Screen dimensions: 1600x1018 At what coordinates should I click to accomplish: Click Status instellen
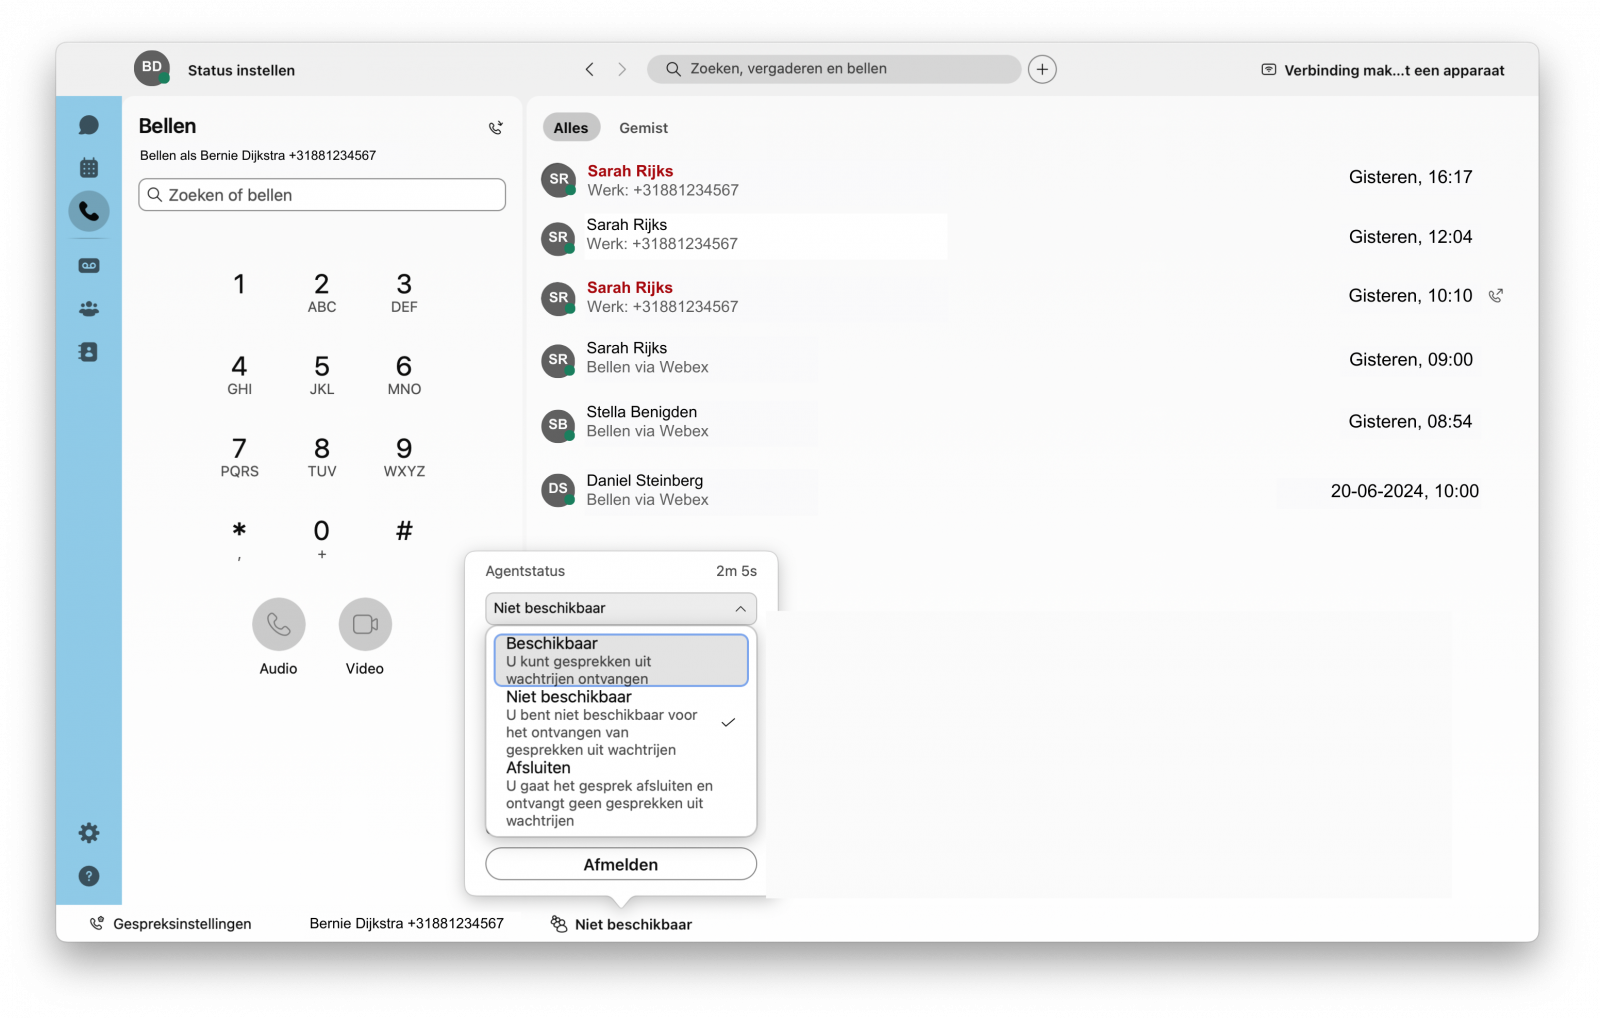(241, 70)
